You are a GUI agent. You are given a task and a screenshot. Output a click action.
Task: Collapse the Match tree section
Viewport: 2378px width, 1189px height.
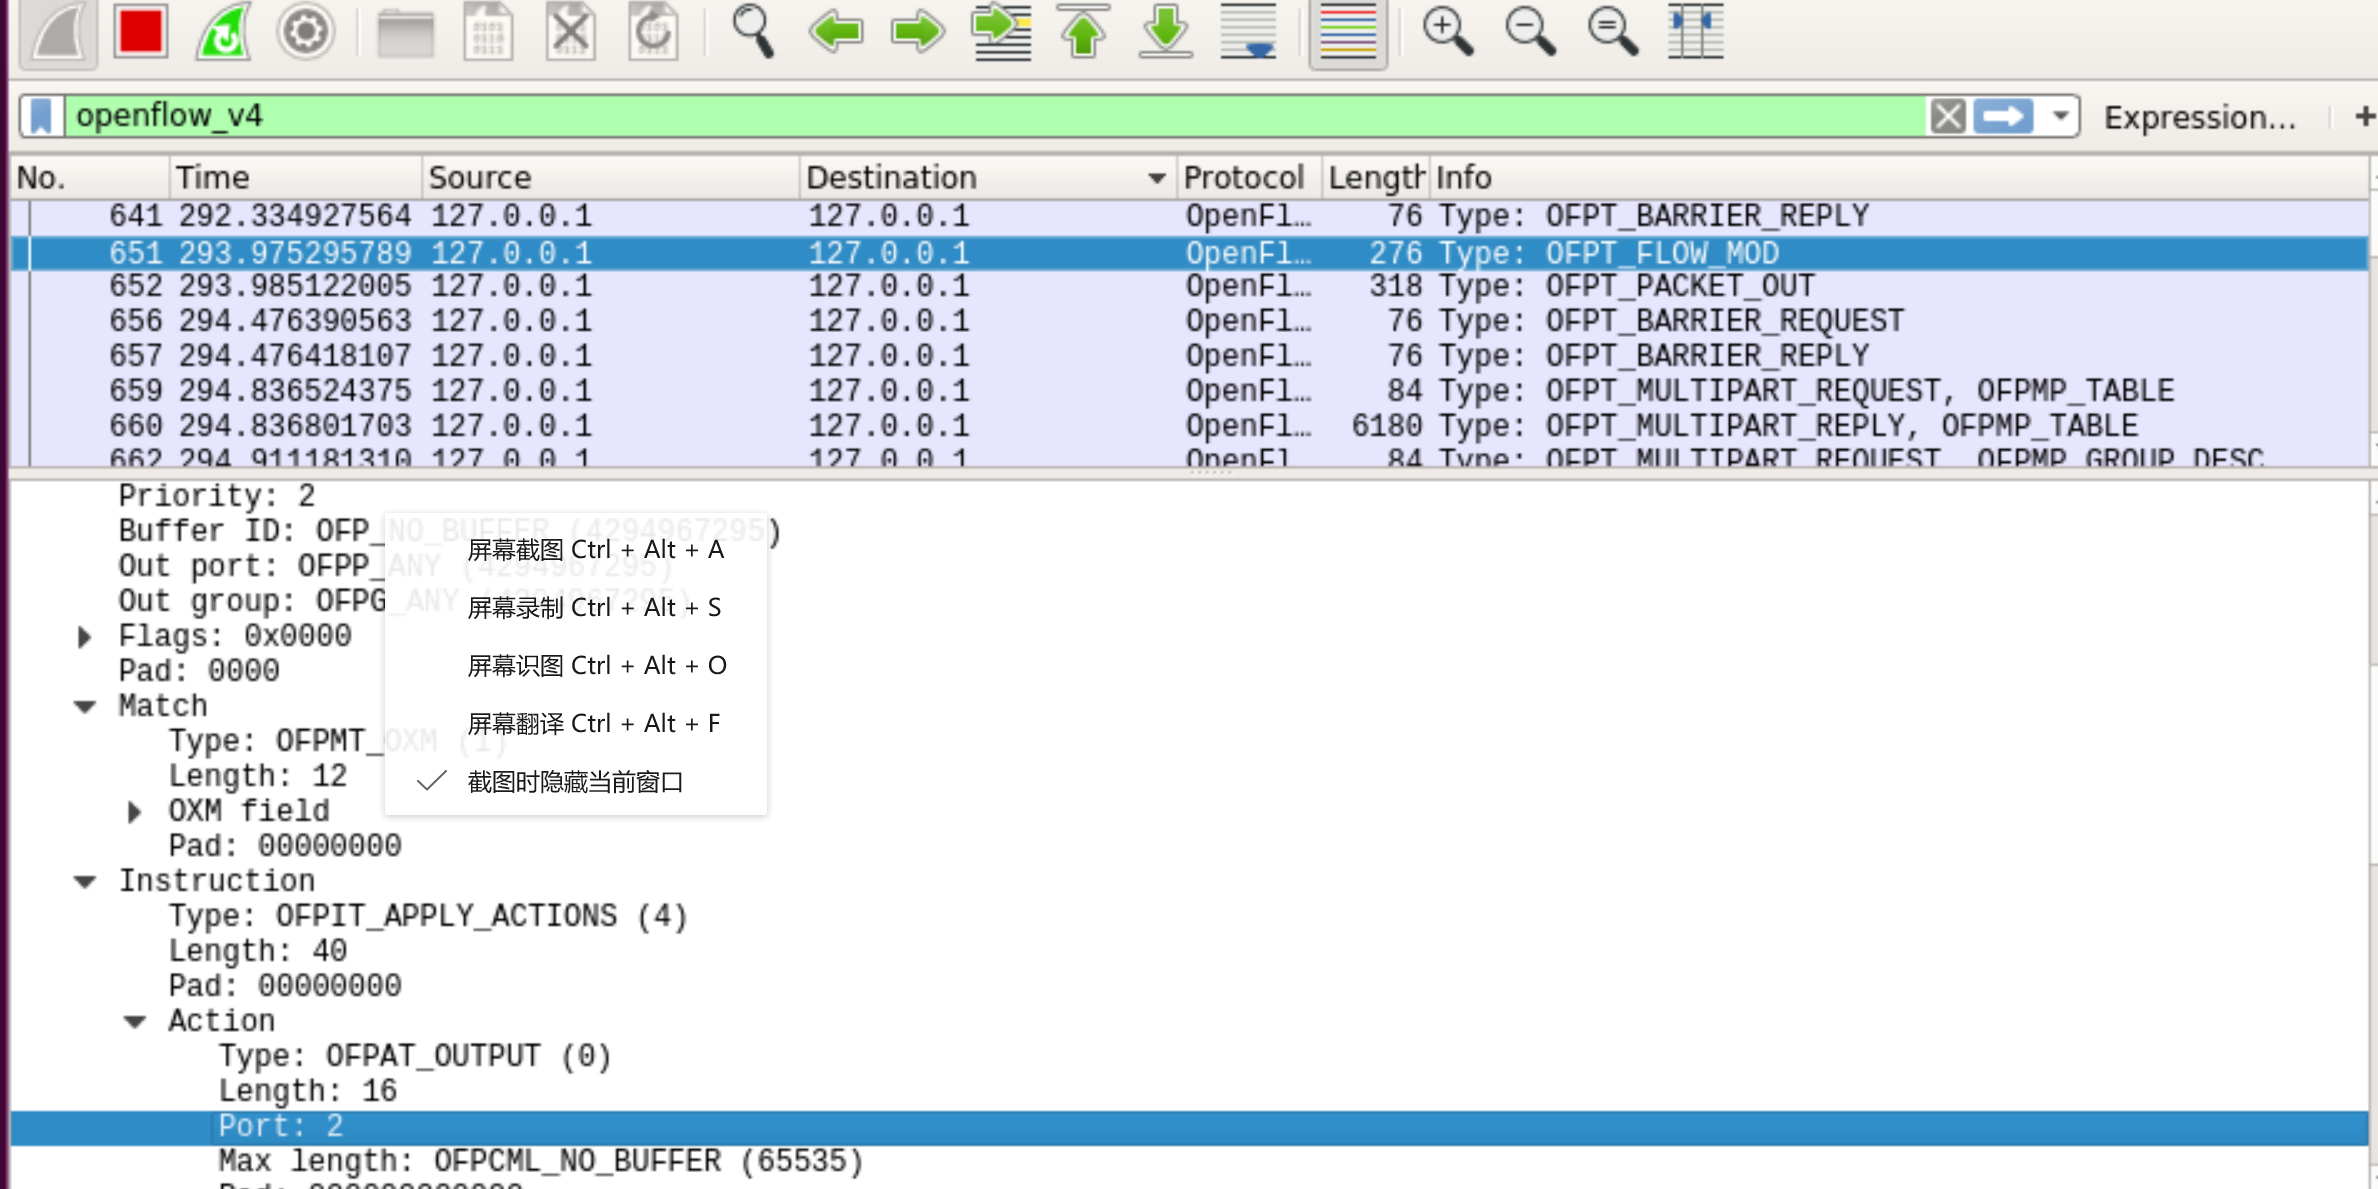click(x=85, y=707)
